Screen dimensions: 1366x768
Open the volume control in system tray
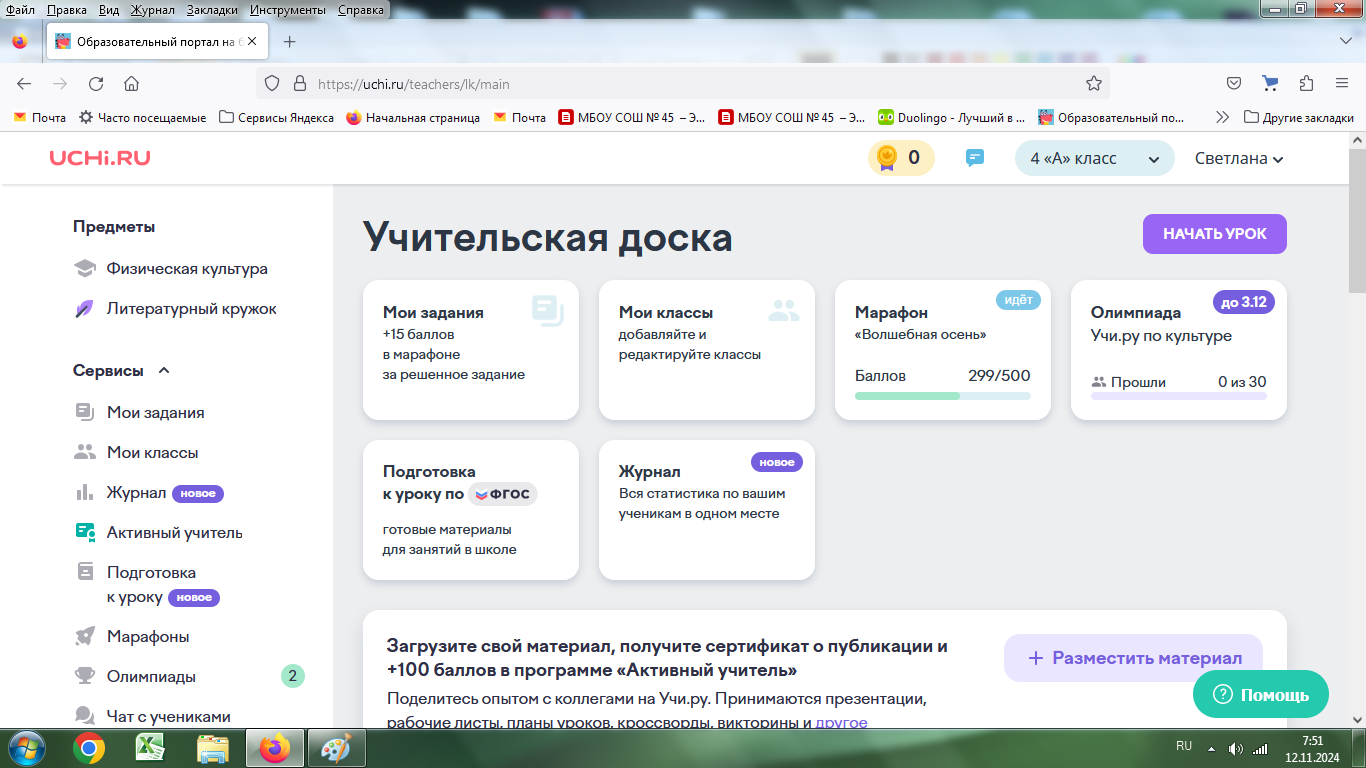pos(1236,748)
